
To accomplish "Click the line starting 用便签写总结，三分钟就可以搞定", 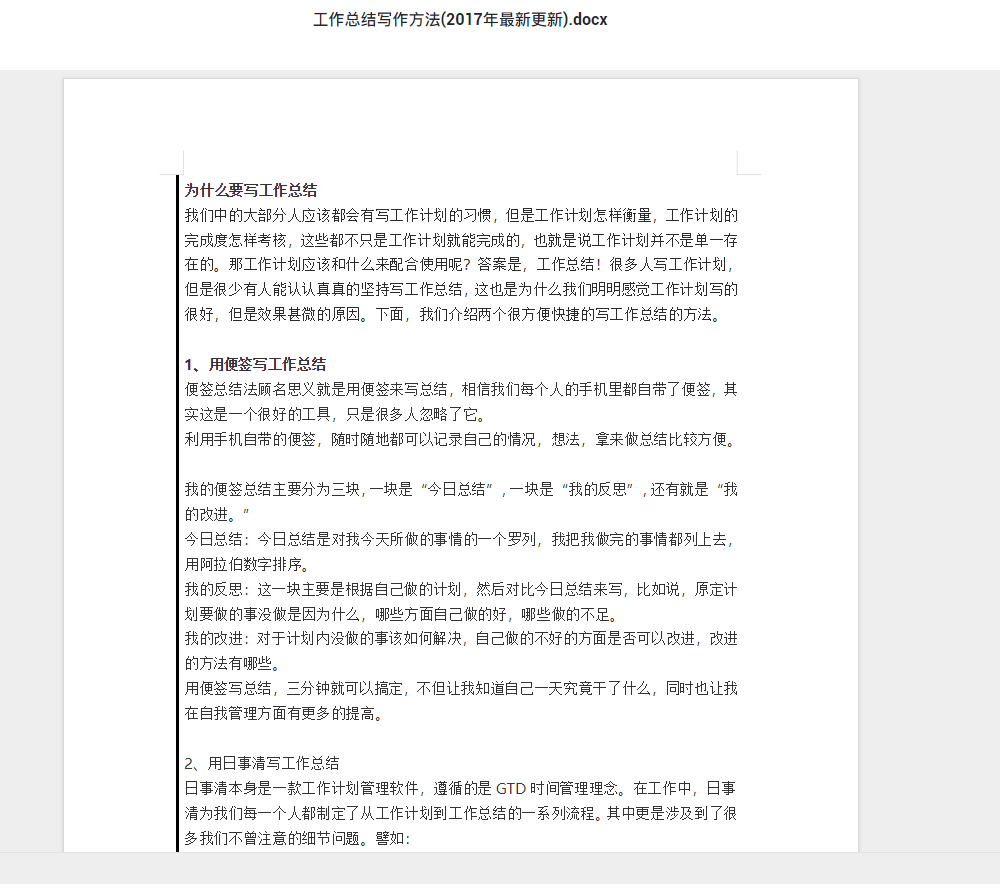I will point(461,688).
